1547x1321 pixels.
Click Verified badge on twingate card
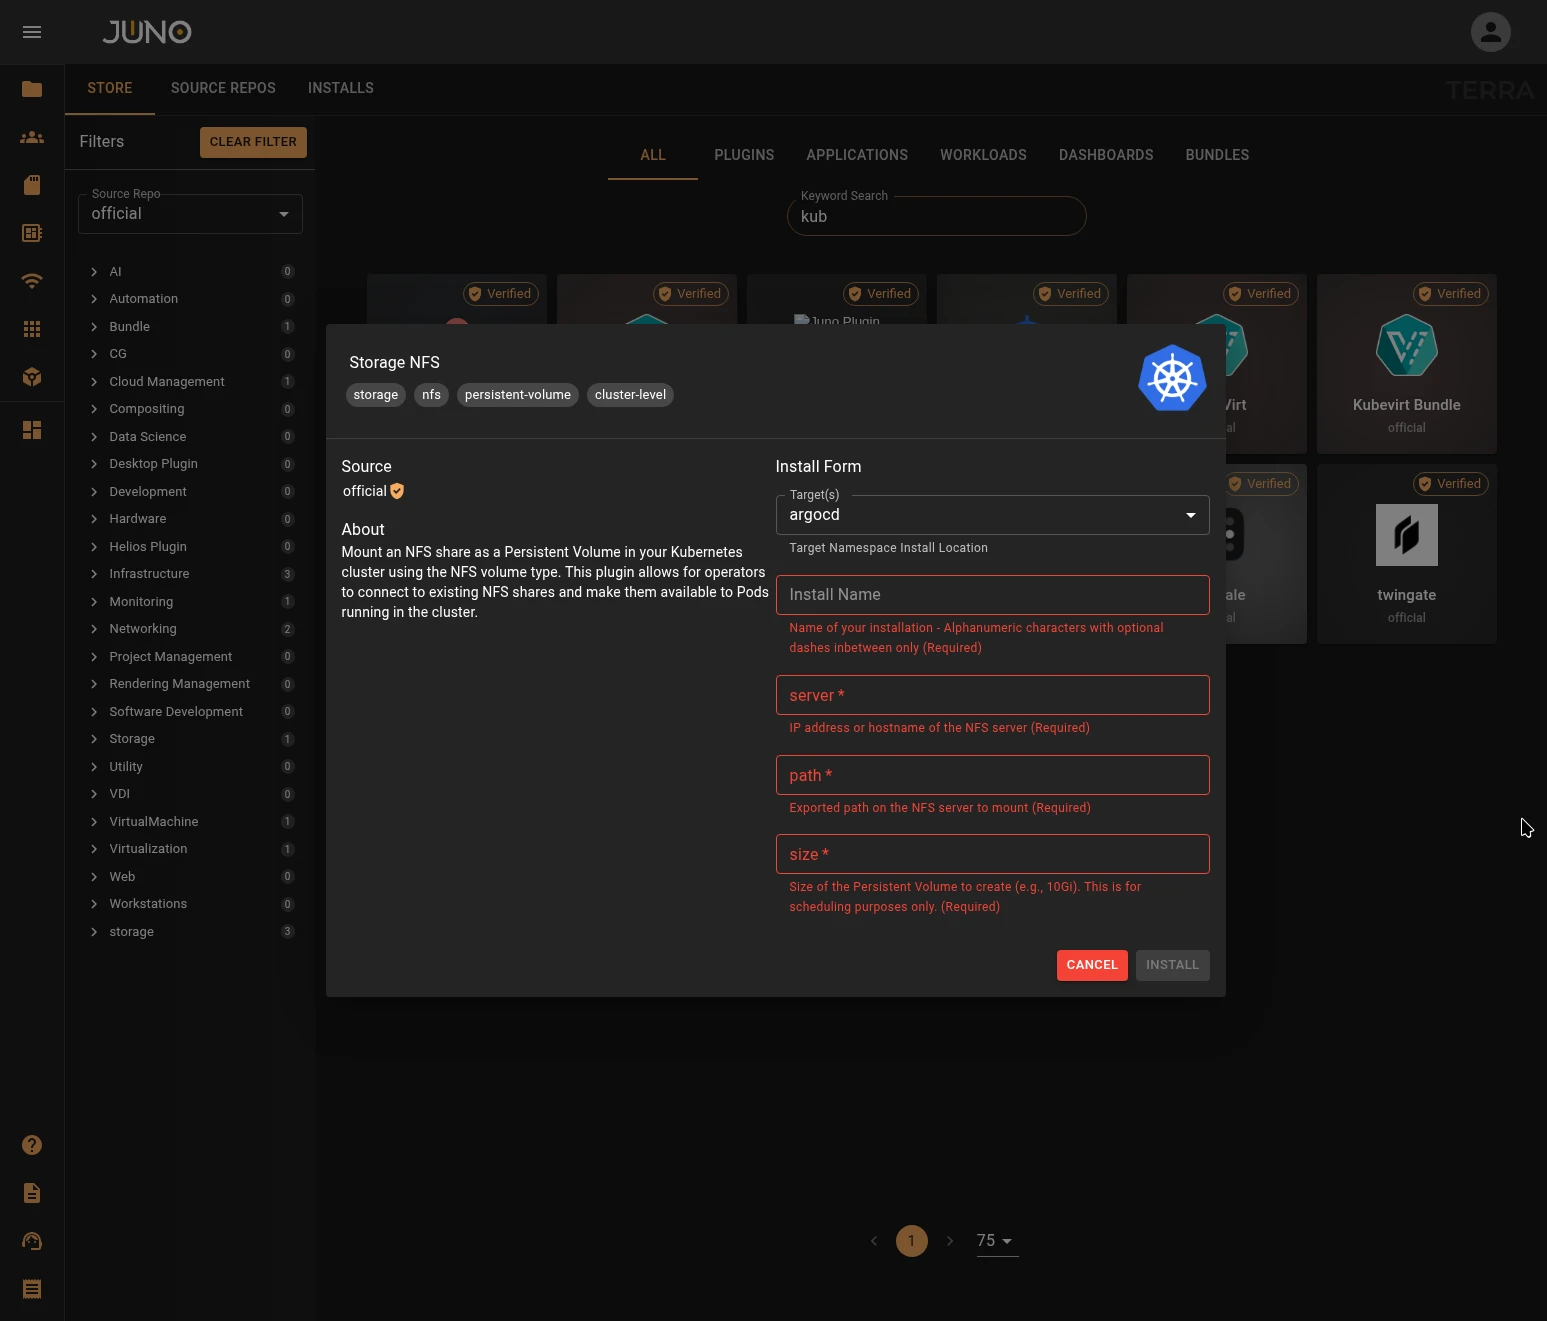[x=1451, y=484]
